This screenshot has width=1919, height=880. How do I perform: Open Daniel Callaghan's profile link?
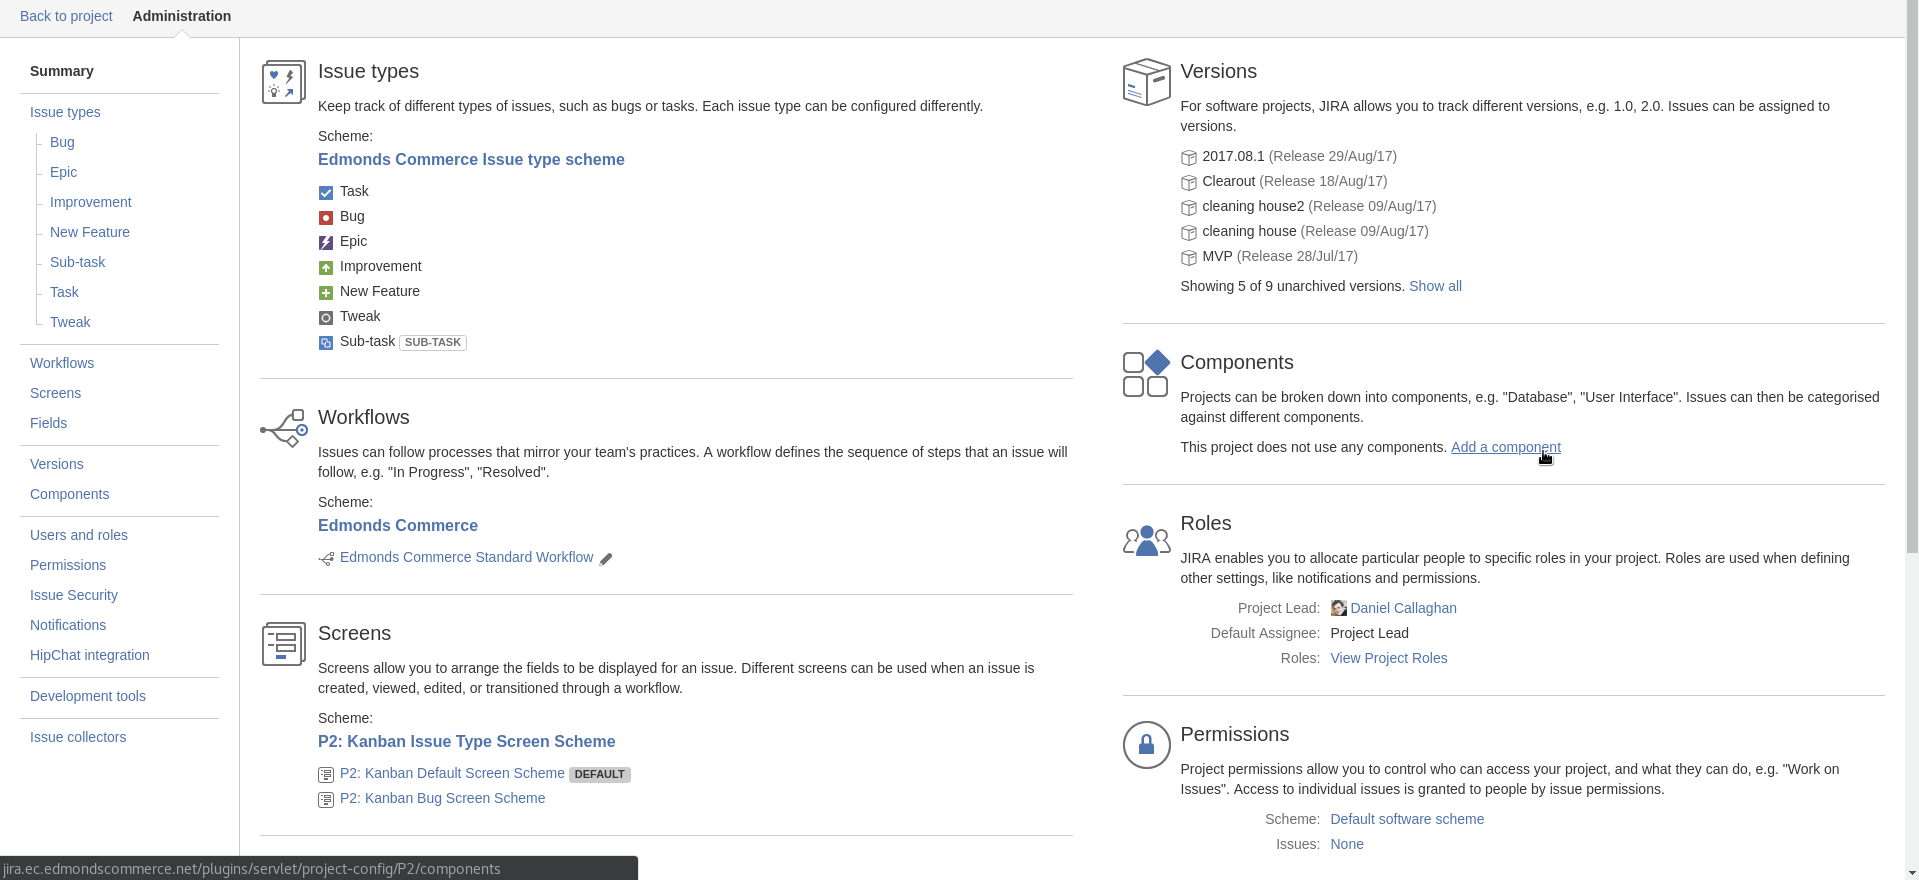click(x=1403, y=608)
